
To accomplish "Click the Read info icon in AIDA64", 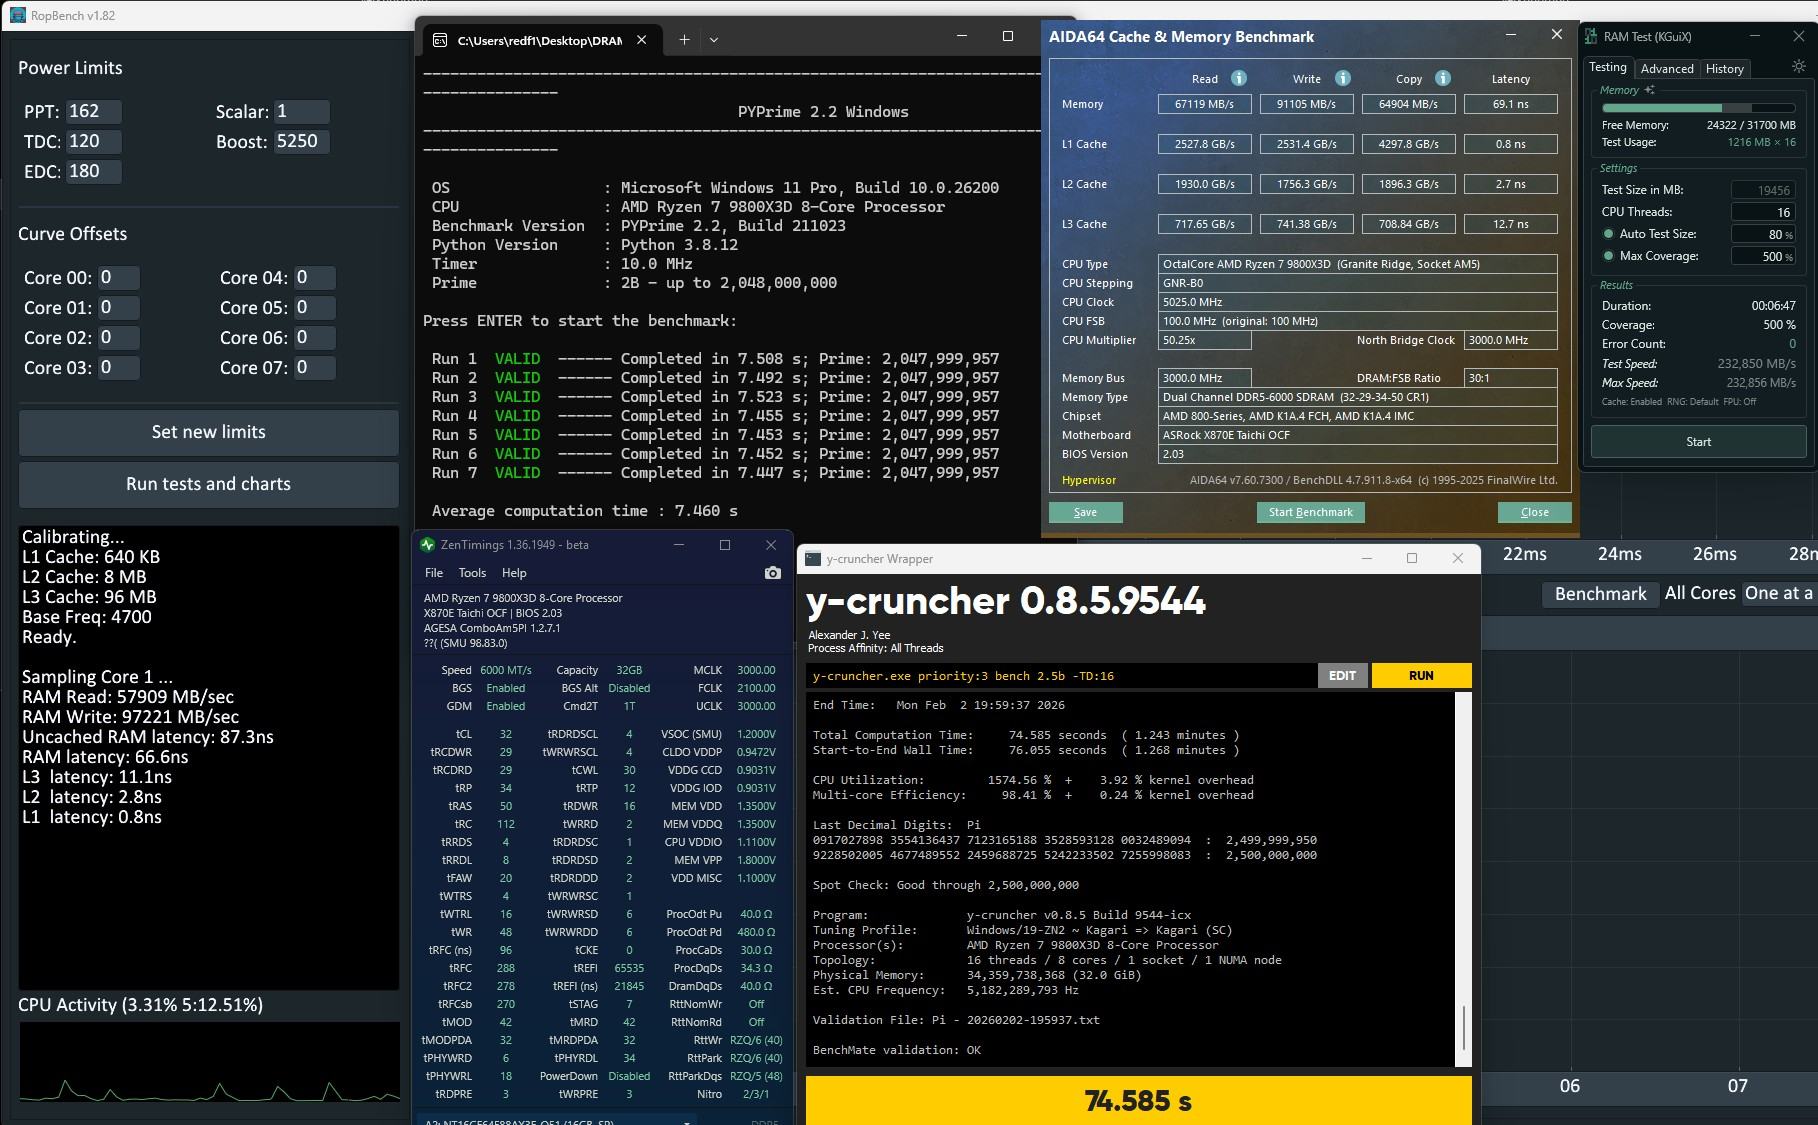I will pos(1238,78).
